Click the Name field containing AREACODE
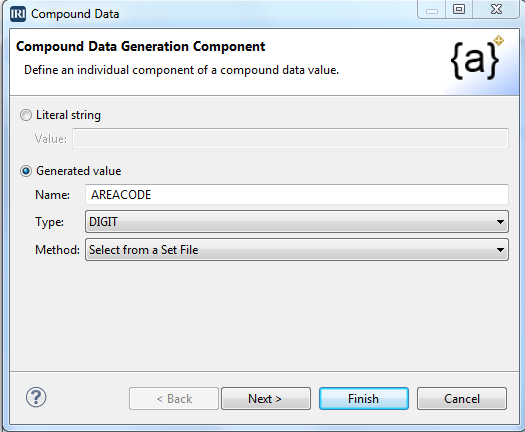This screenshot has width=525, height=432. [297, 195]
